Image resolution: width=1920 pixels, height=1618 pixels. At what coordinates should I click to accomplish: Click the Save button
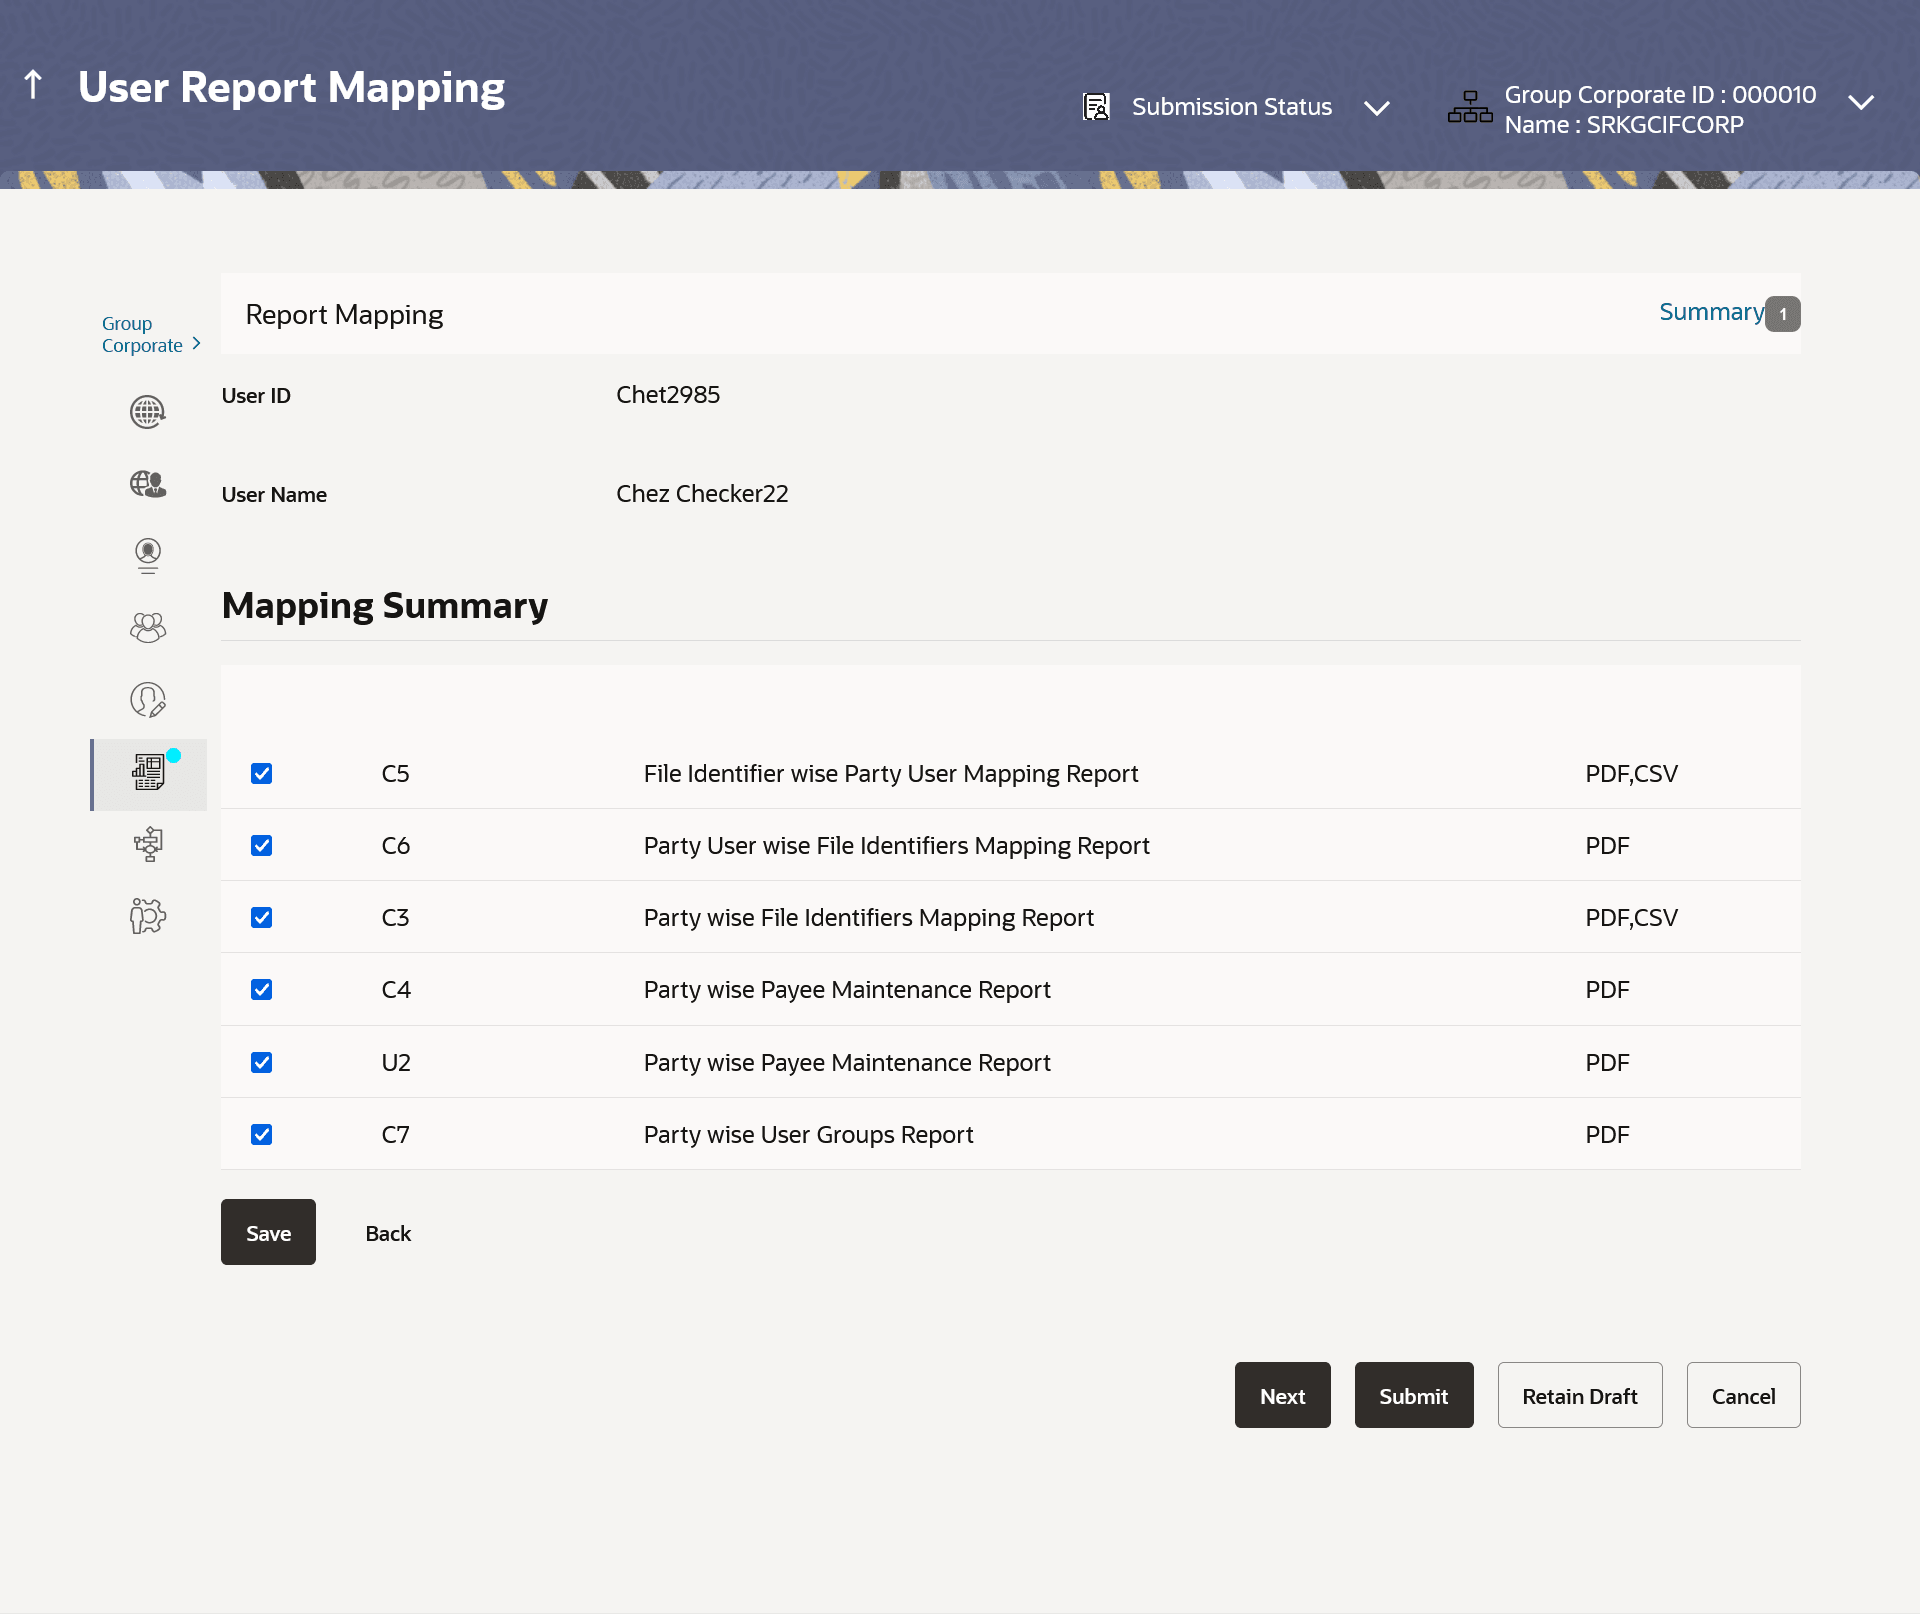coord(268,1233)
